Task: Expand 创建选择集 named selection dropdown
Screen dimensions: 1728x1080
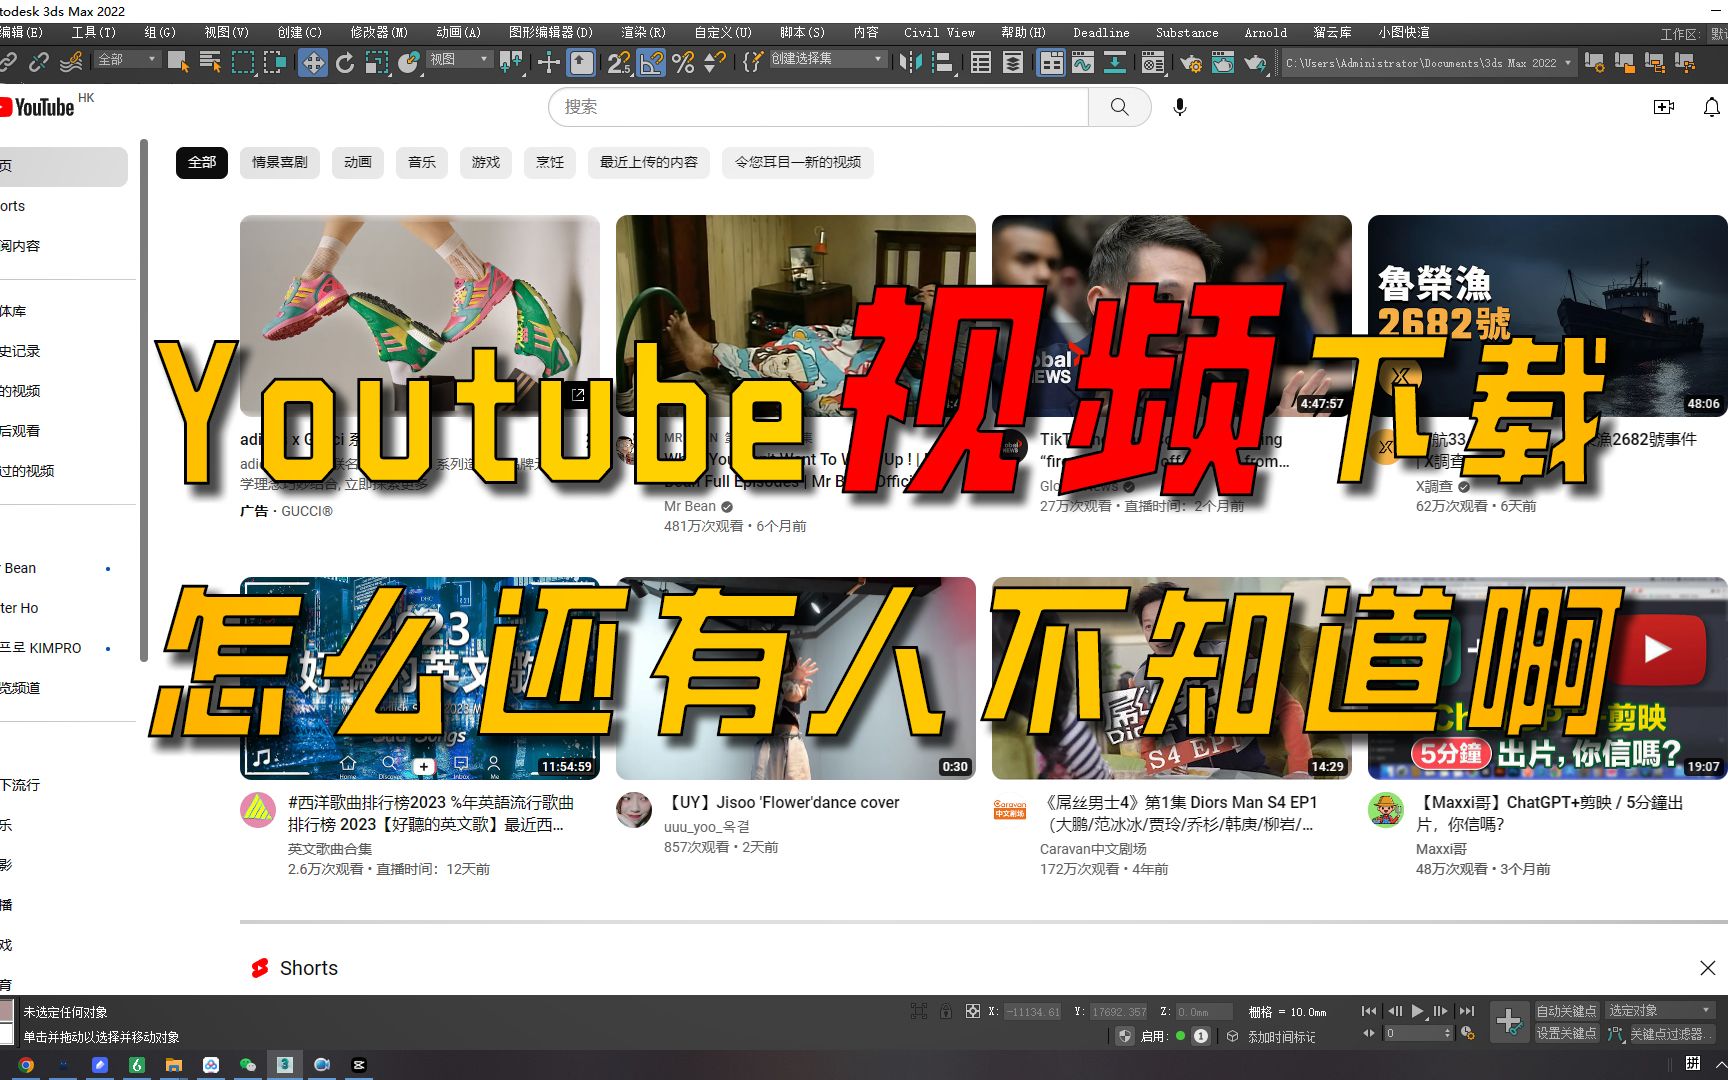Action: 827,59
